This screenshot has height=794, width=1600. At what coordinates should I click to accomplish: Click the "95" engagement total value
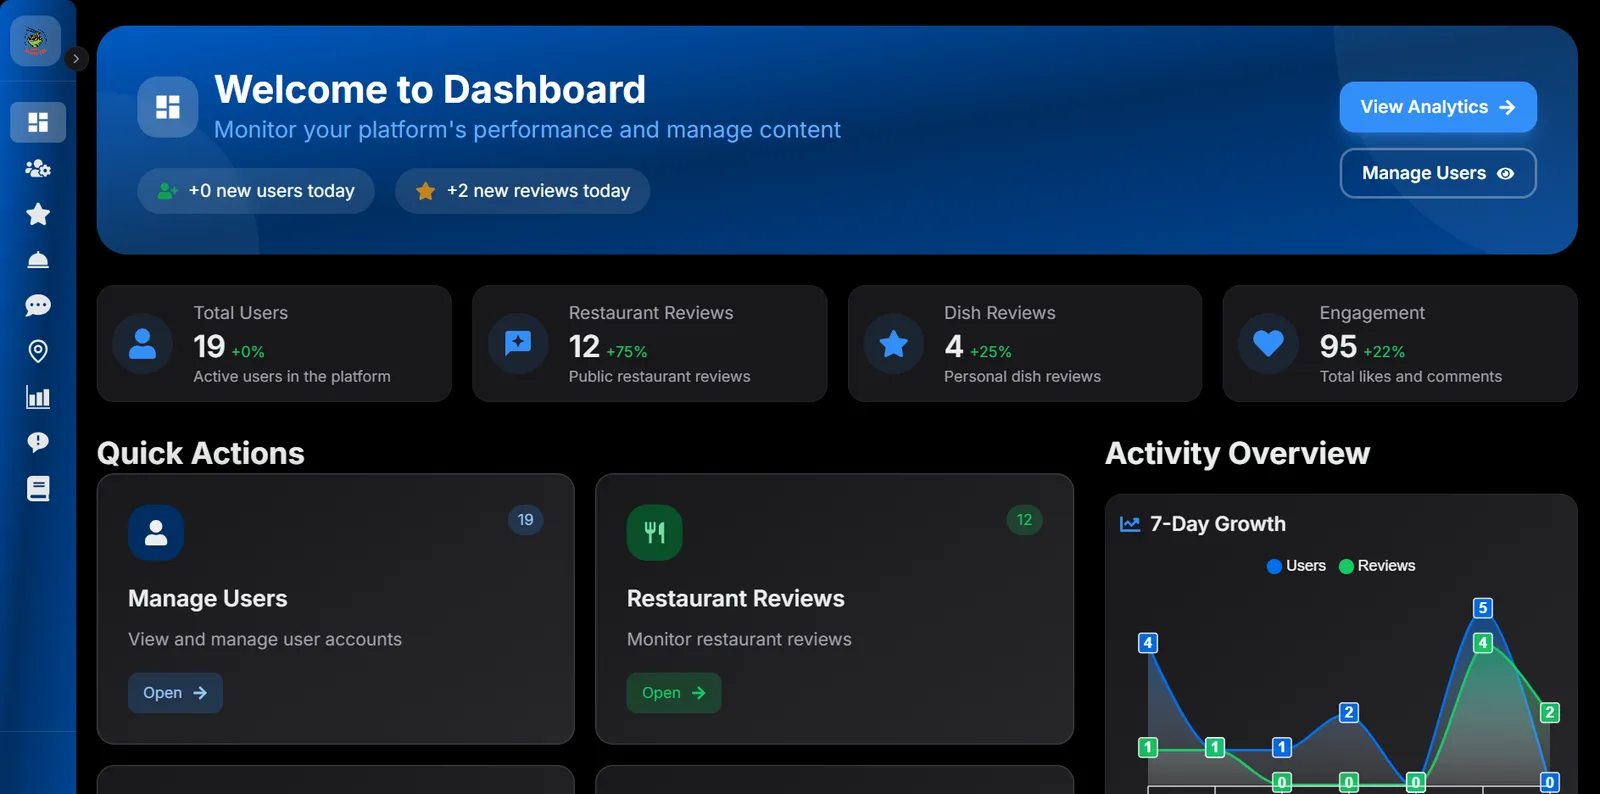point(1338,346)
